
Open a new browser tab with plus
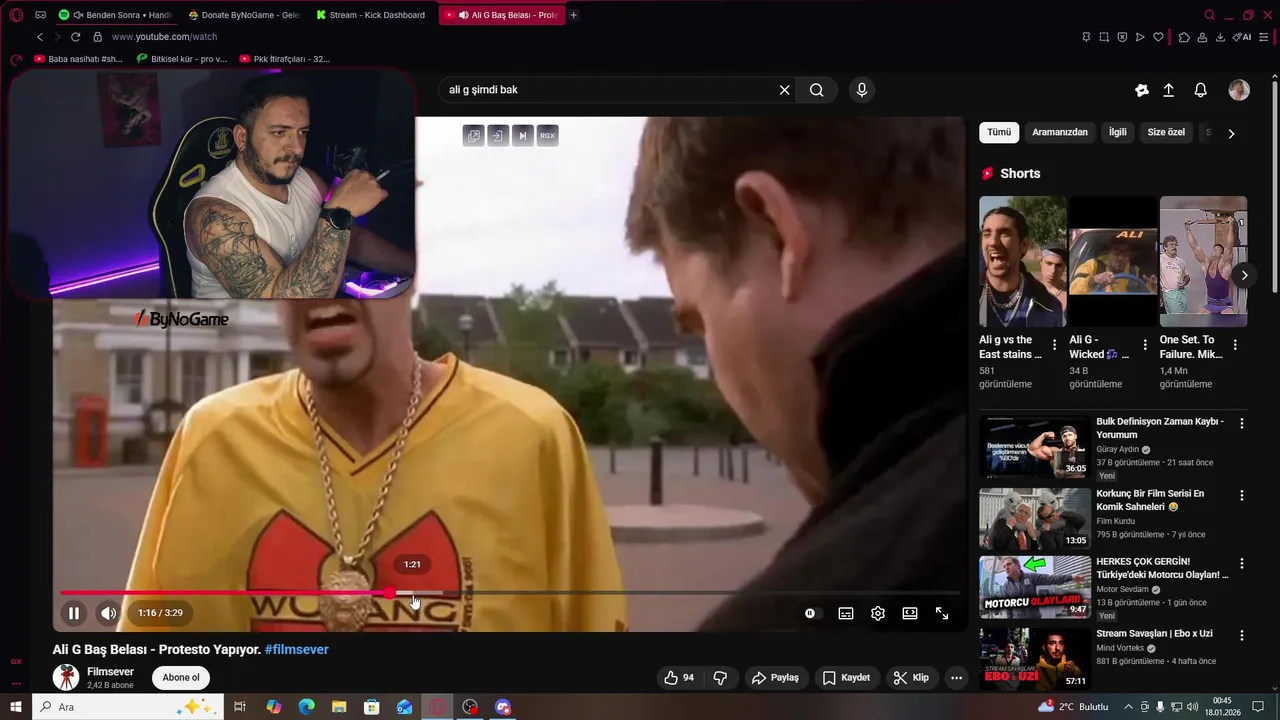click(574, 15)
